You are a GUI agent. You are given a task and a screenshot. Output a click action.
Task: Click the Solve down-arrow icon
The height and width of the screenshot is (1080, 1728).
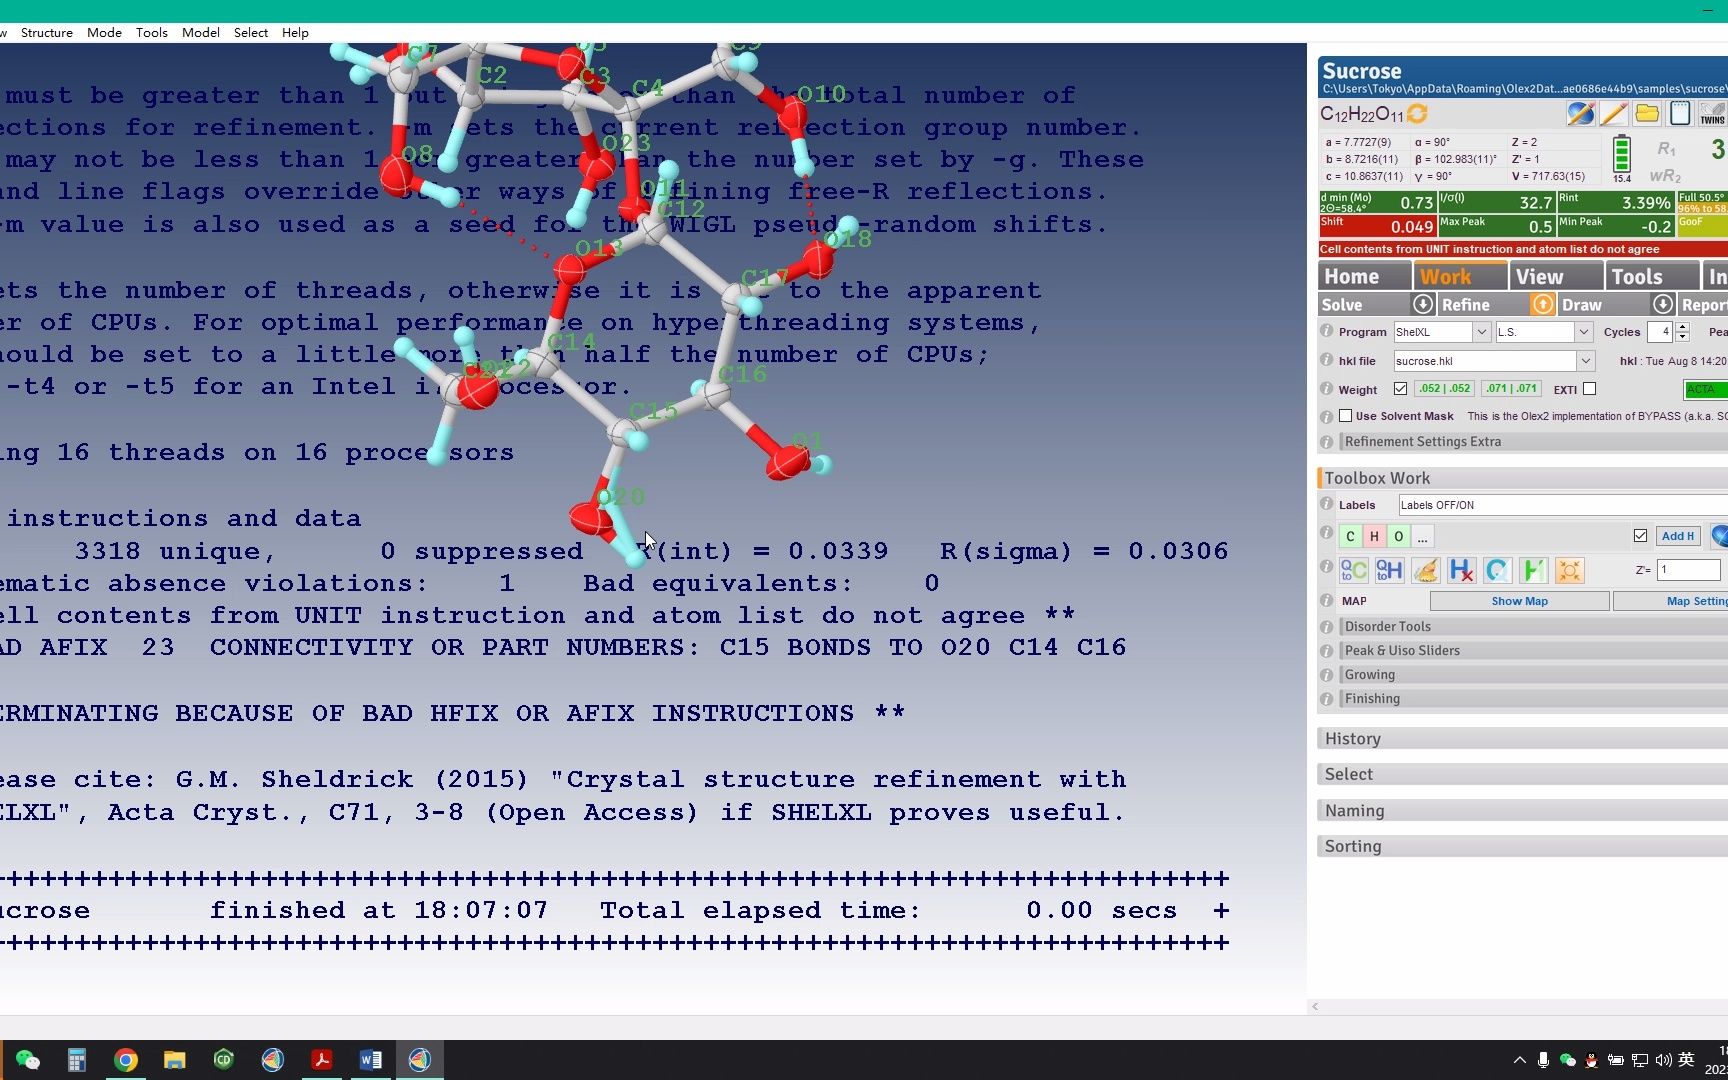[x=1422, y=304]
